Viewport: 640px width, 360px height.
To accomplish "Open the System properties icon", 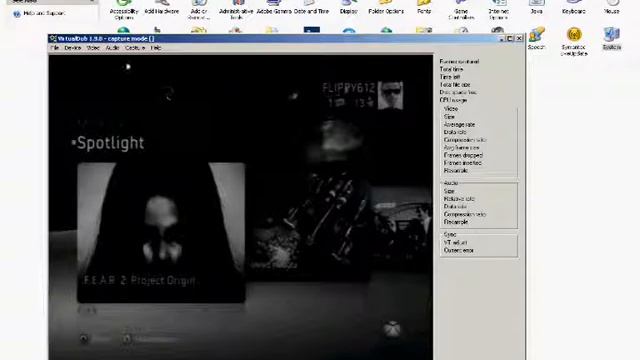I will pyautogui.click(x=611, y=38).
